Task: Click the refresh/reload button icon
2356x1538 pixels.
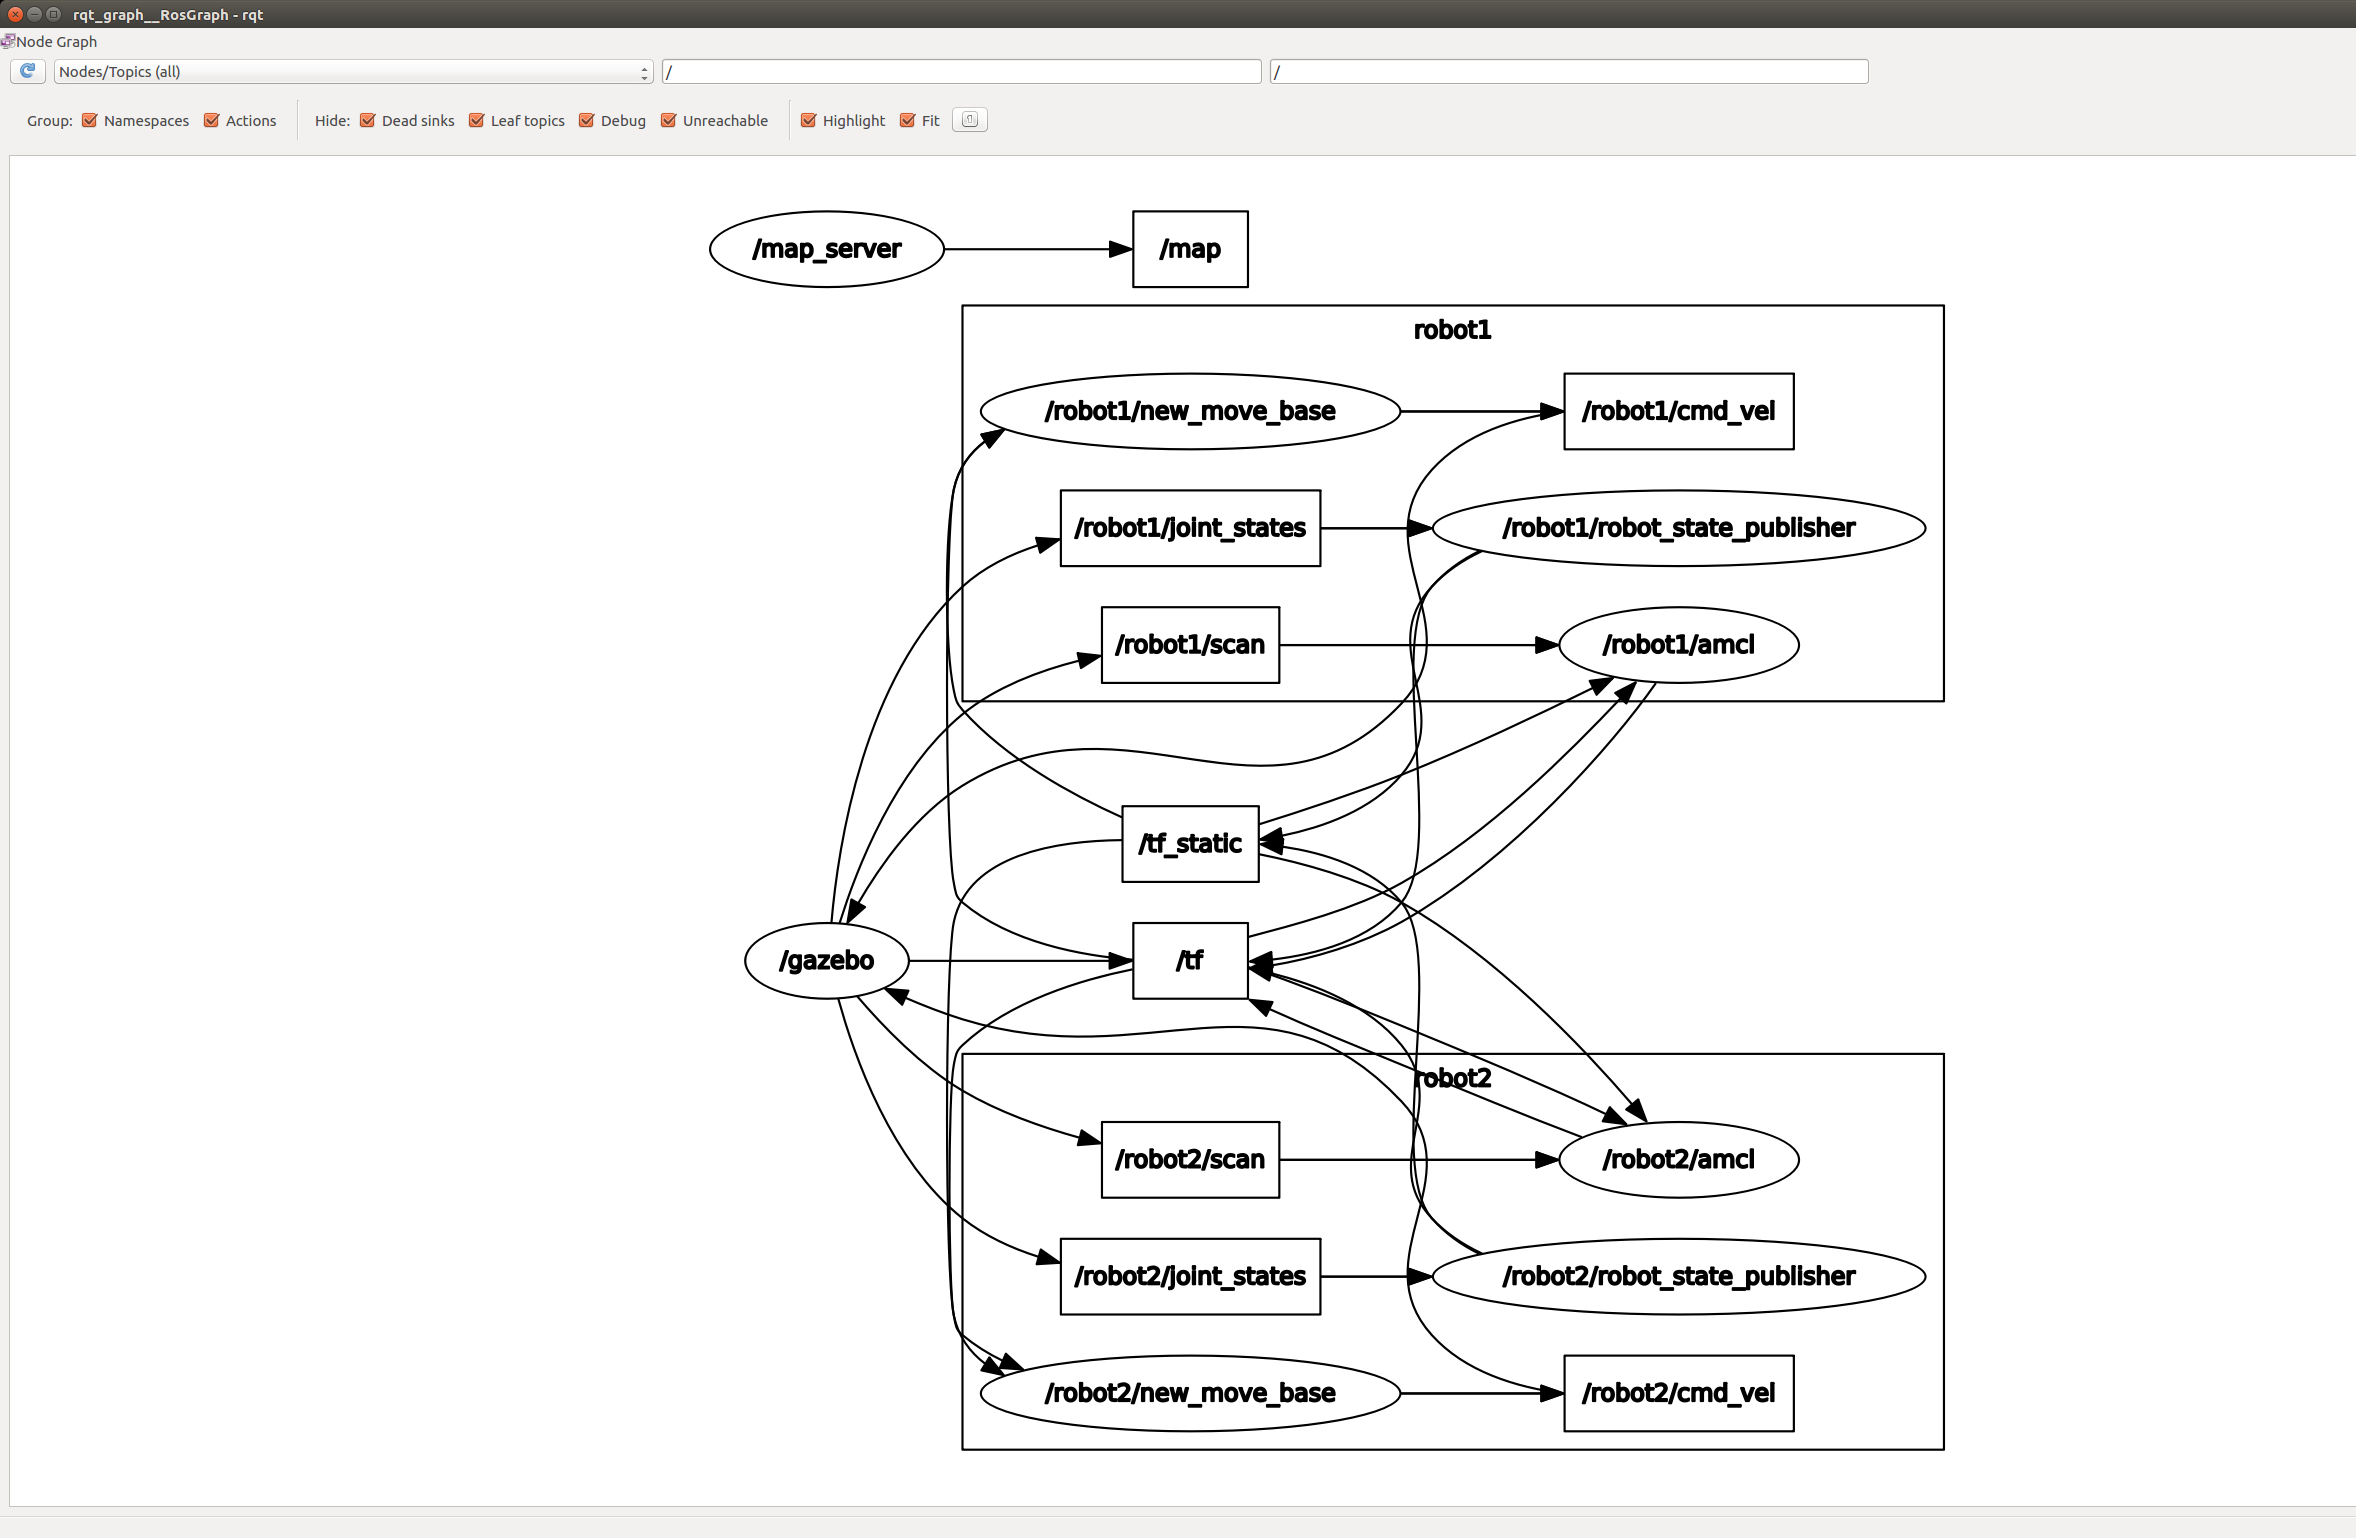Action: 27,70
